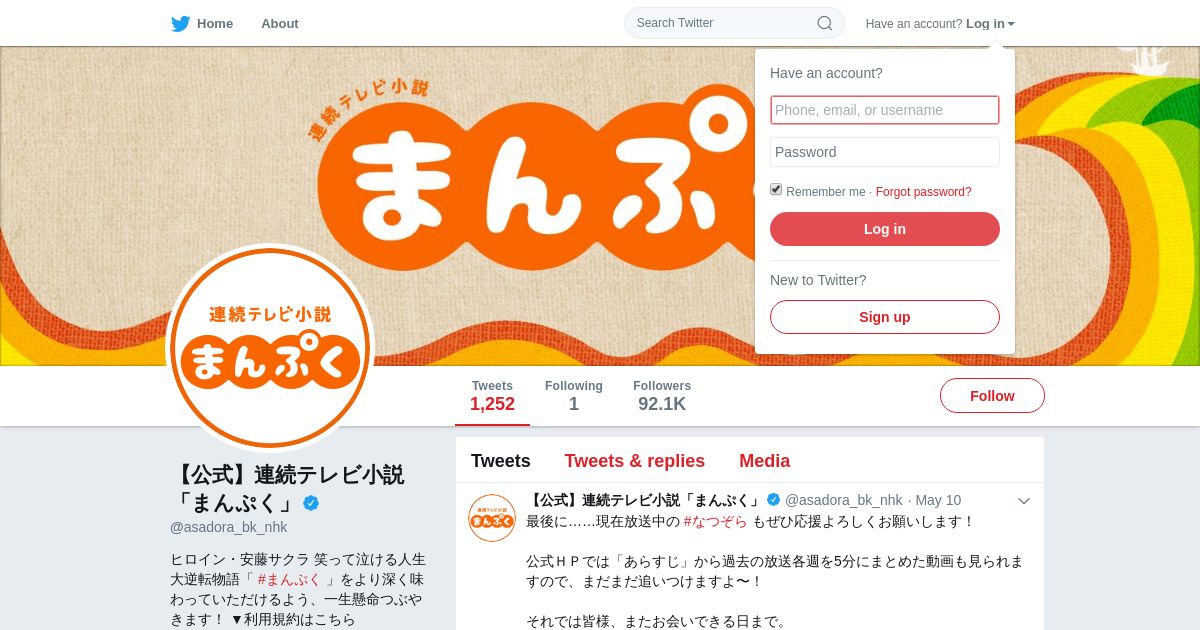
Task: Open the Forgot password link
Action: (x=923, y=192)
